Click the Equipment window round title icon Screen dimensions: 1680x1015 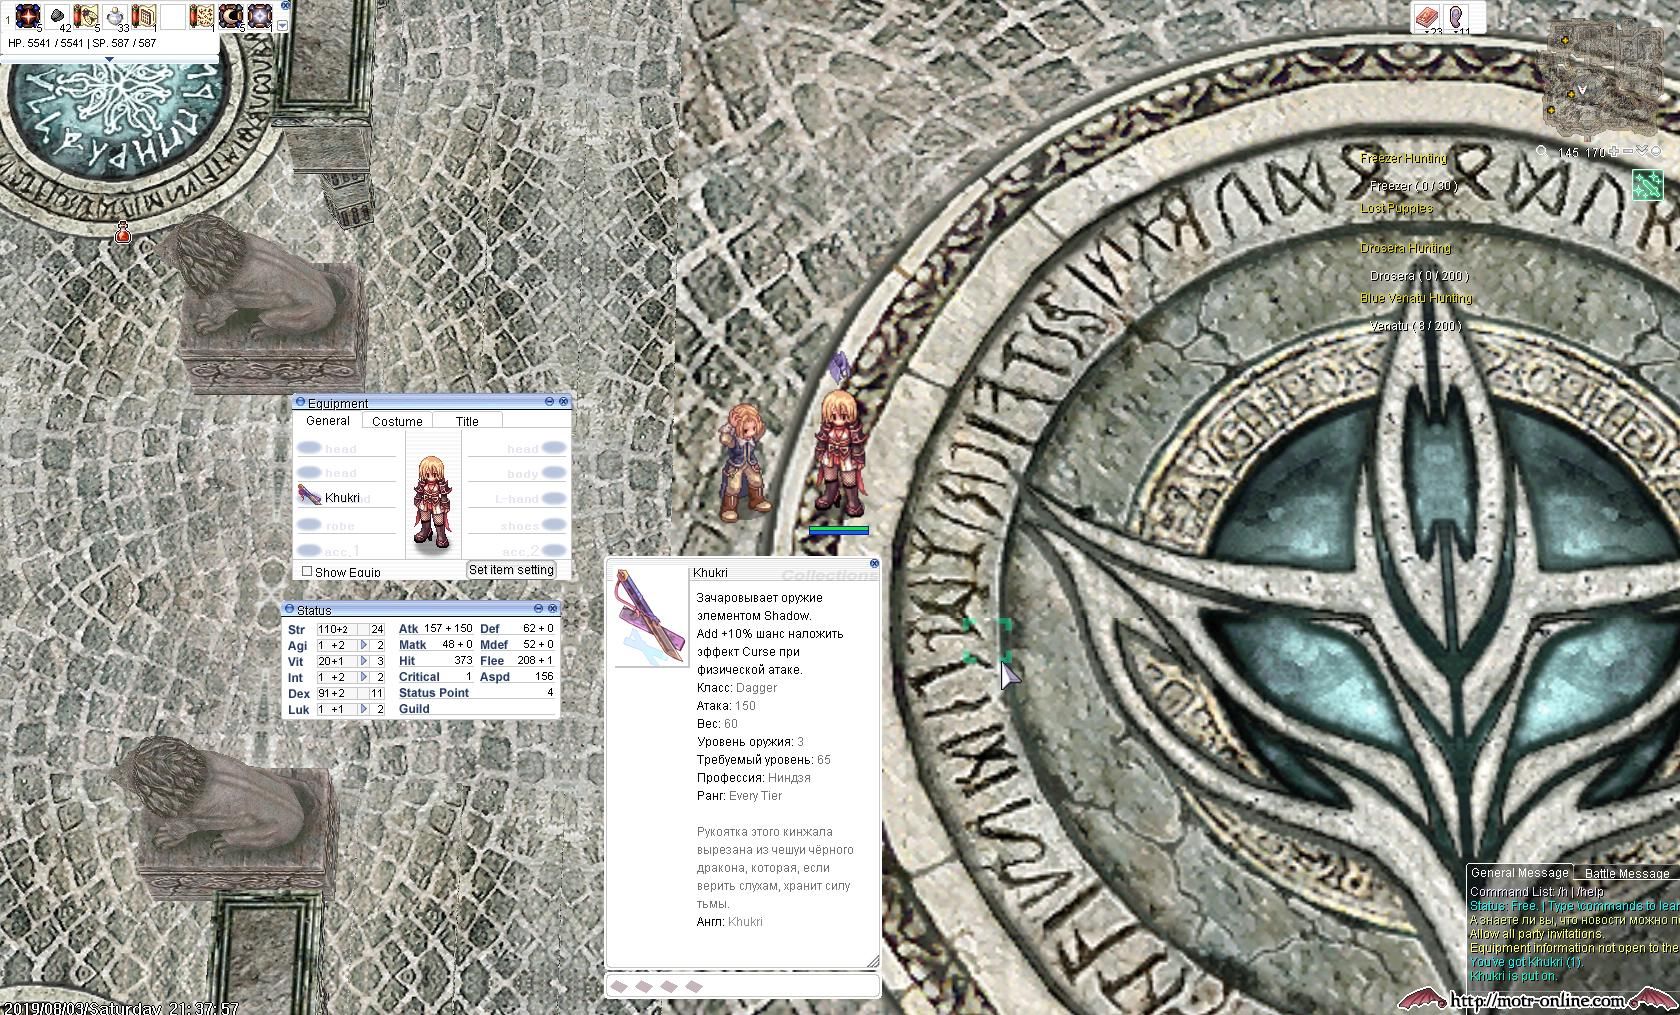(x=300, y=403)
